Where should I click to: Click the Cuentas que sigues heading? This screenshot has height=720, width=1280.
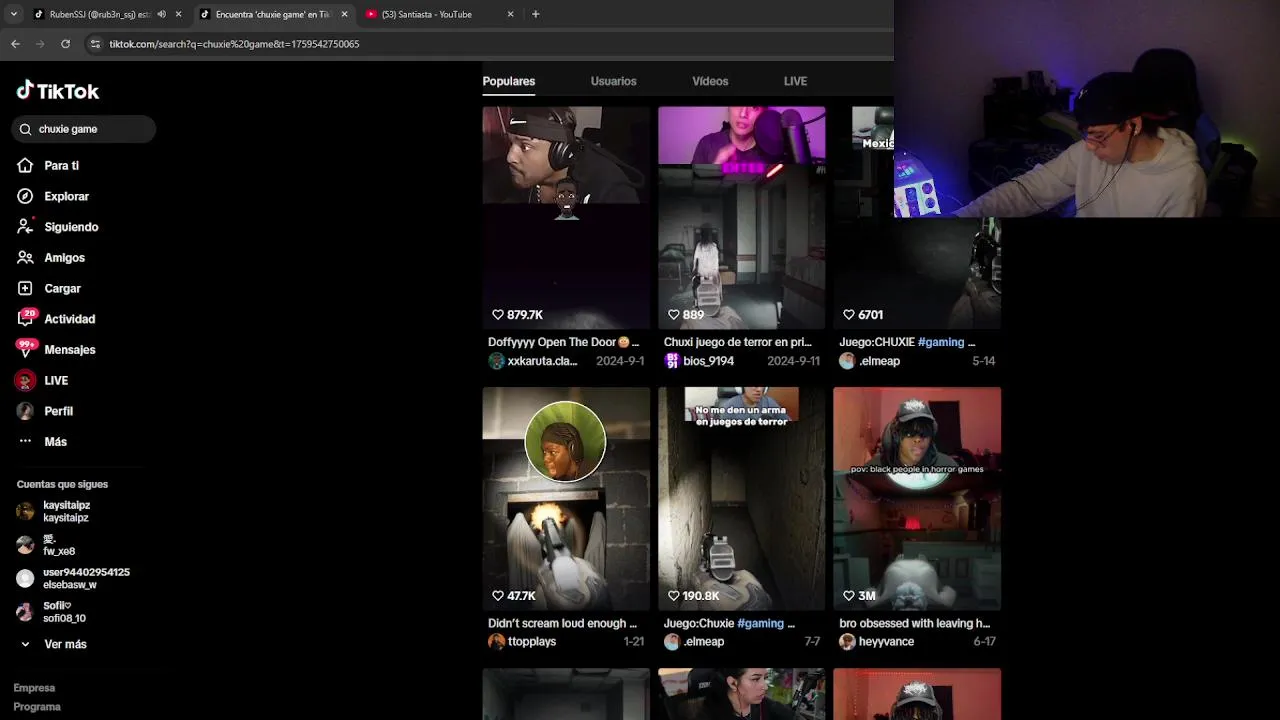point(62,484)
